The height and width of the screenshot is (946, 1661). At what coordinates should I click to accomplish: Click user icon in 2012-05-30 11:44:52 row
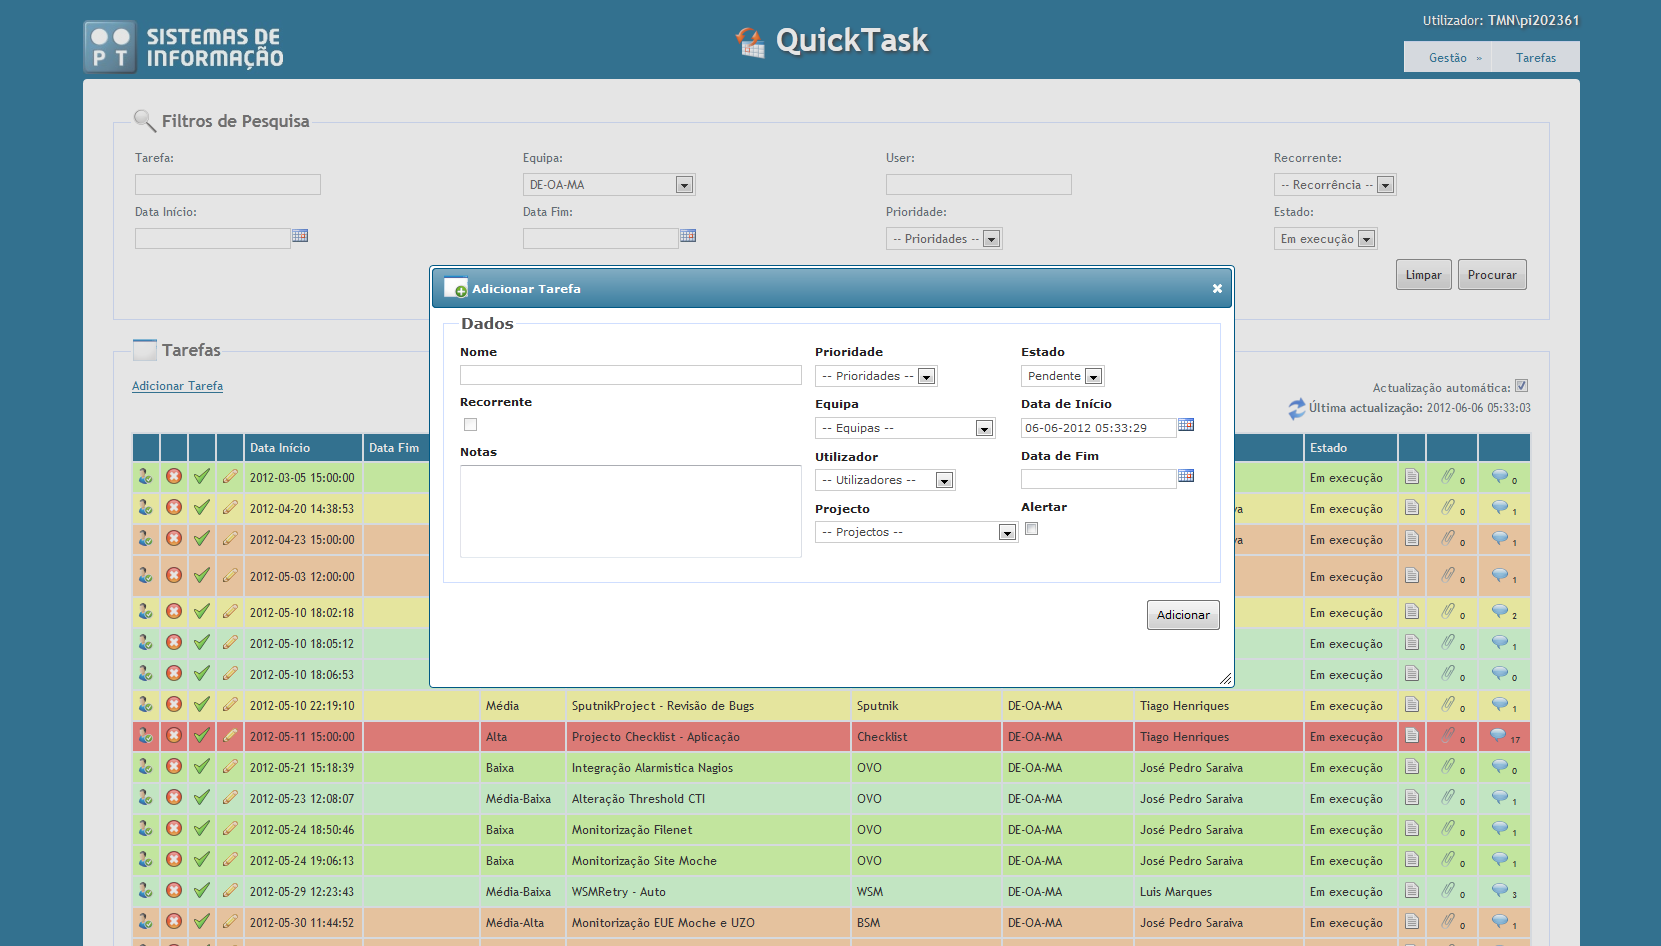pos(146,921)
